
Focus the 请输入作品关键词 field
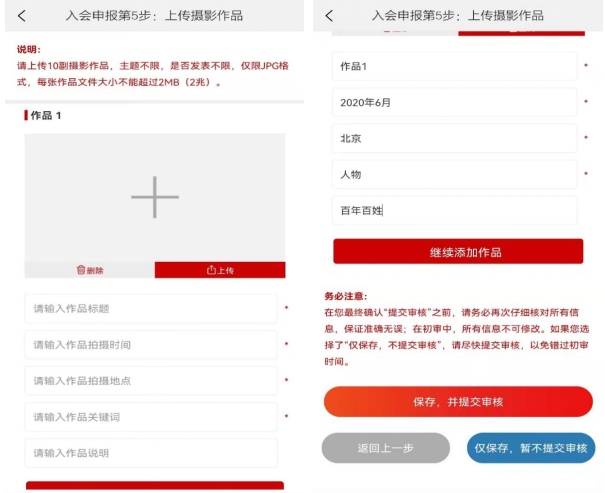pos(151,417)
